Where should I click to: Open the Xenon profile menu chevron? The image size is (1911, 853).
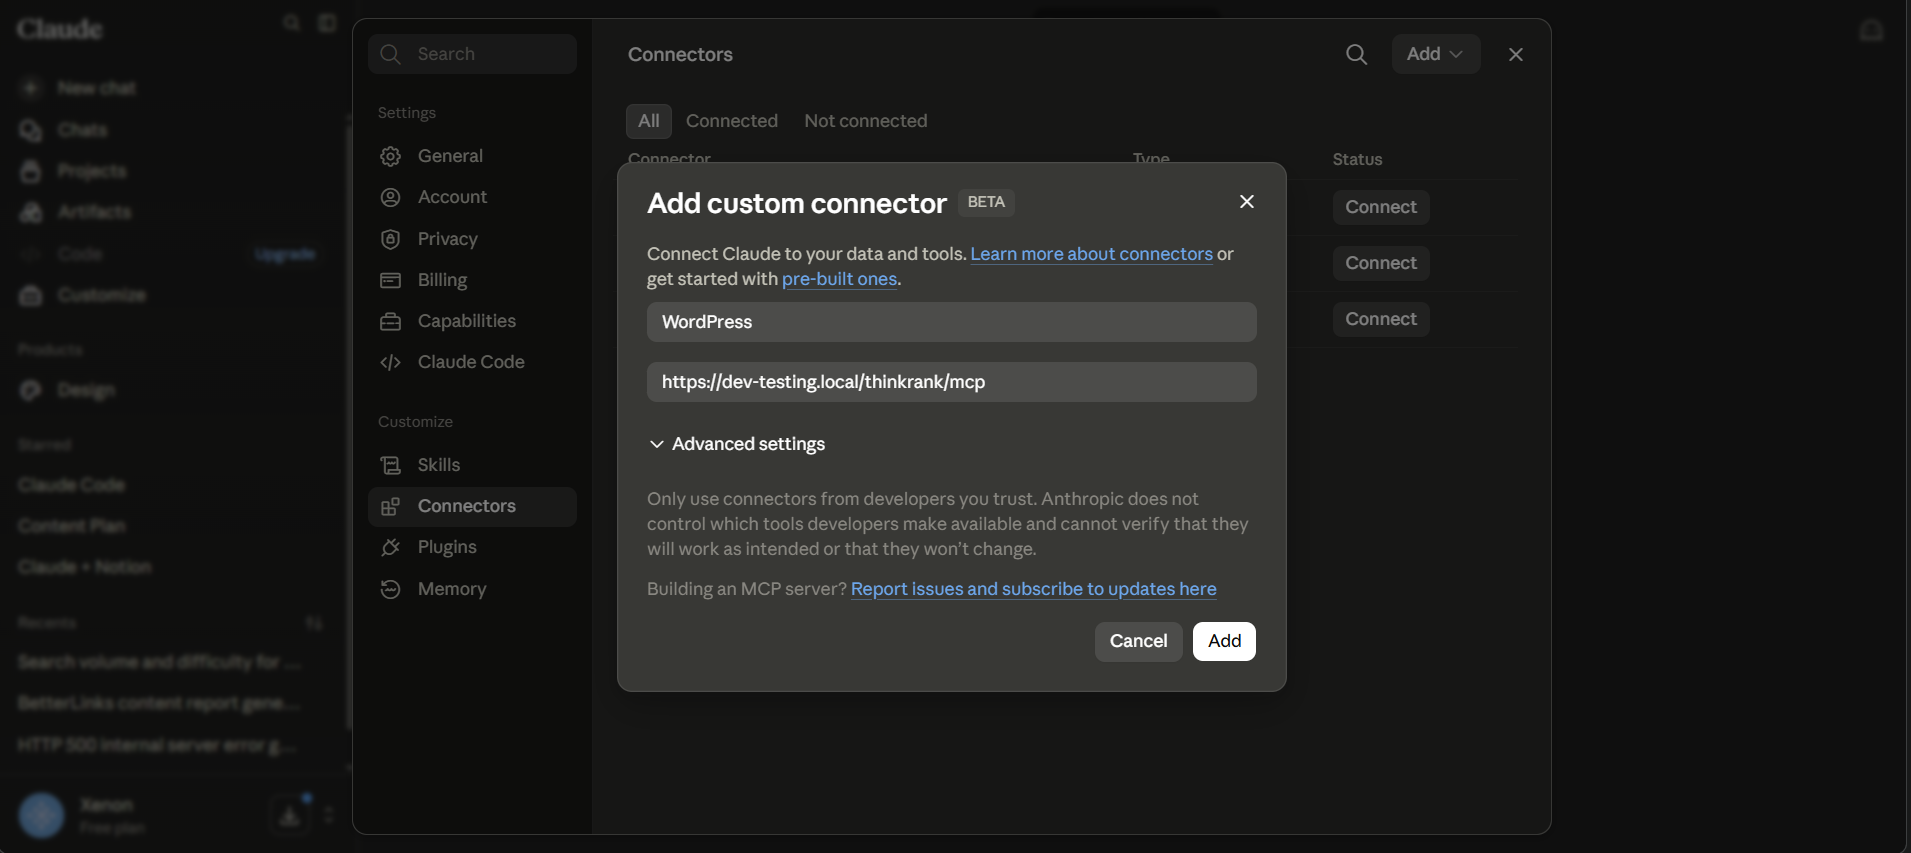pyautogui.click(x=328, y=815)
